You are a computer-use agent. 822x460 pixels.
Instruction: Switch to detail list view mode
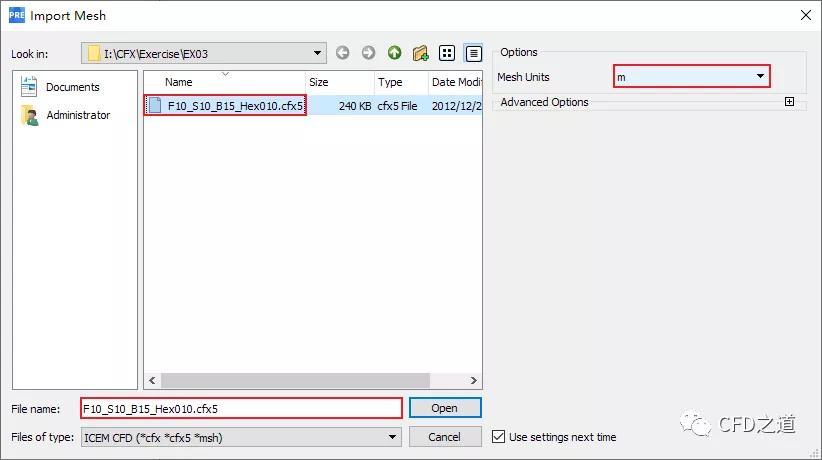click(x=473, y=53)
